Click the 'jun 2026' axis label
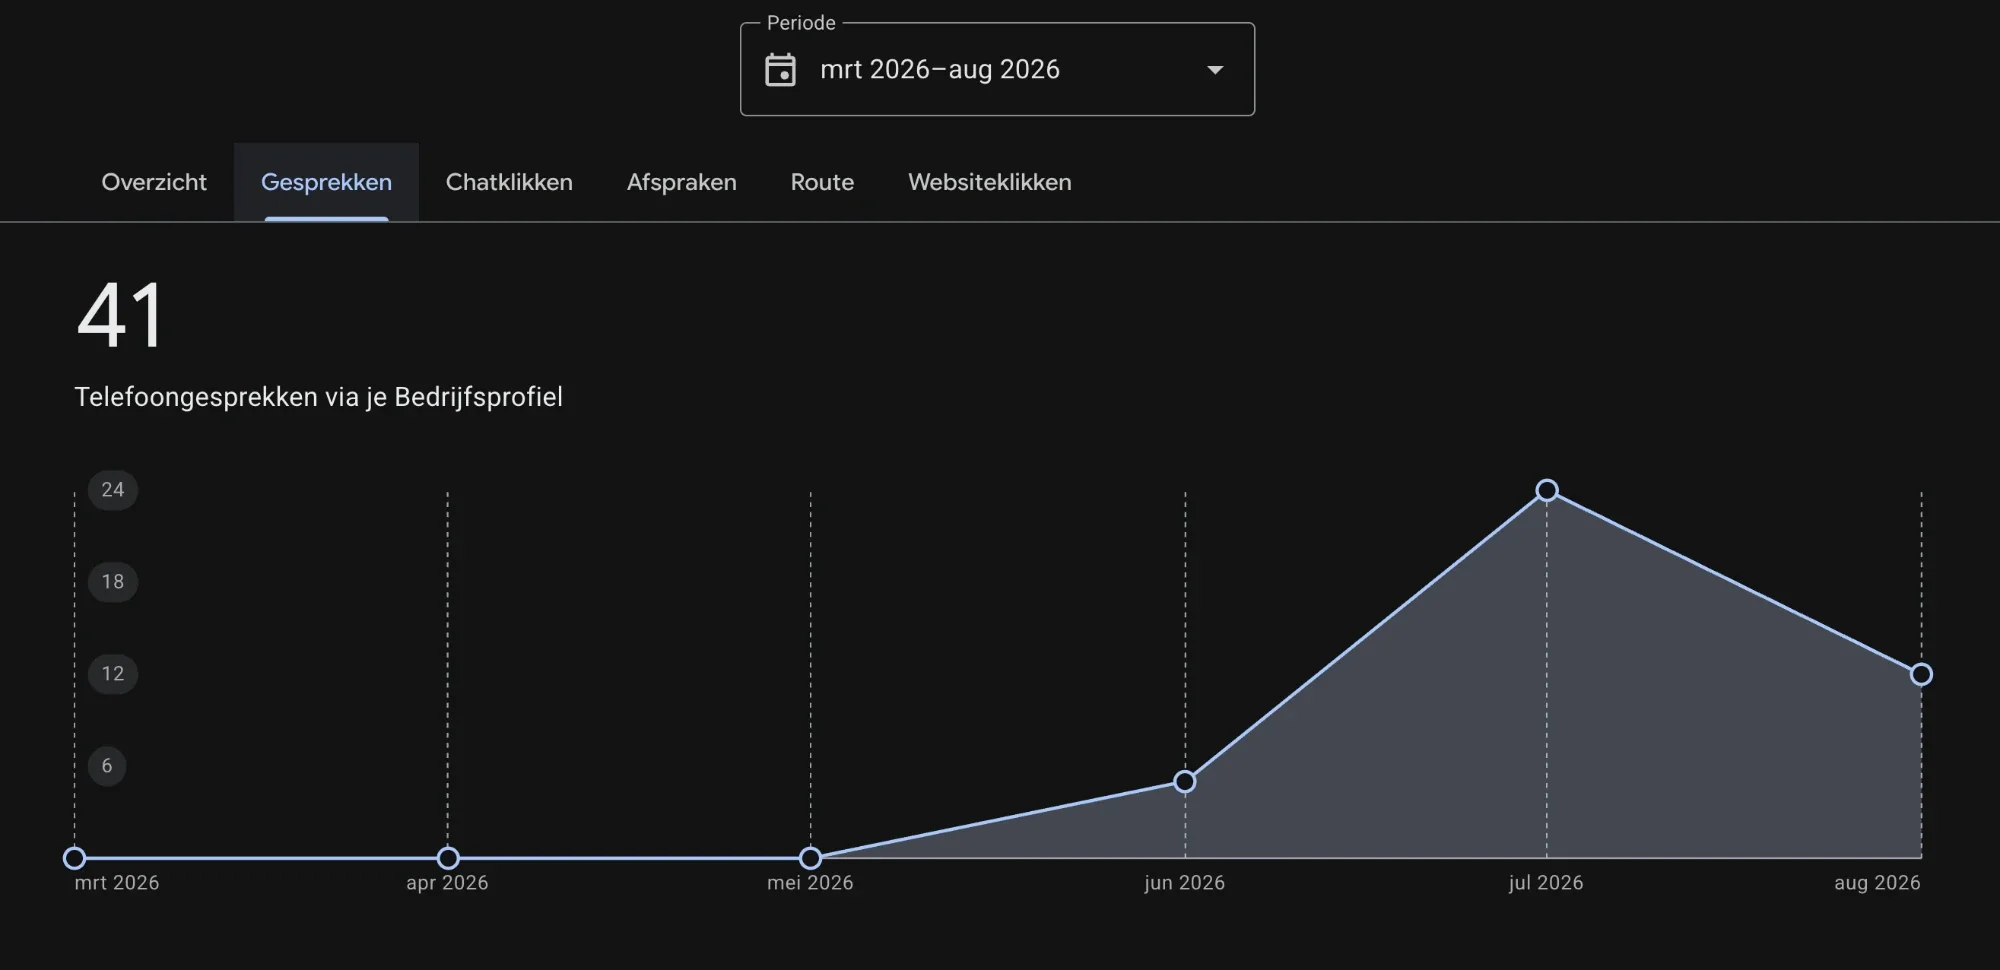This screenshot has height=970, width=2000. (1185, 883)
